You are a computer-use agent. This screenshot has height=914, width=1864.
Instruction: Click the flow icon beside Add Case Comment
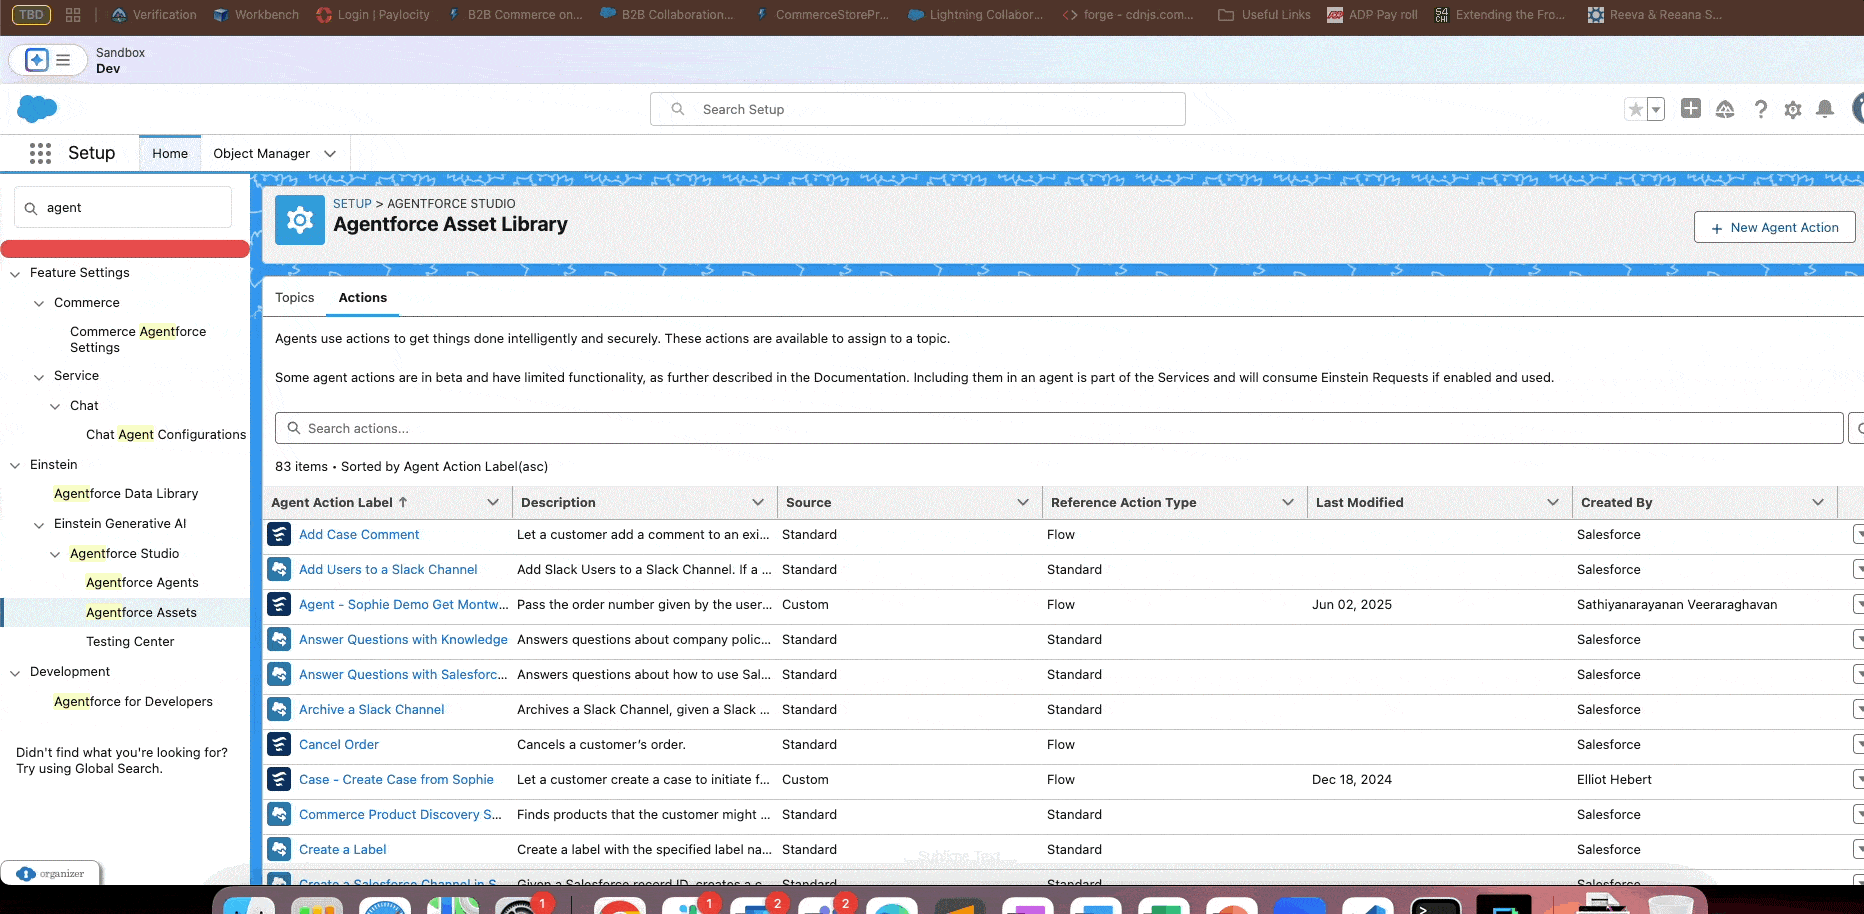point(278,534)
